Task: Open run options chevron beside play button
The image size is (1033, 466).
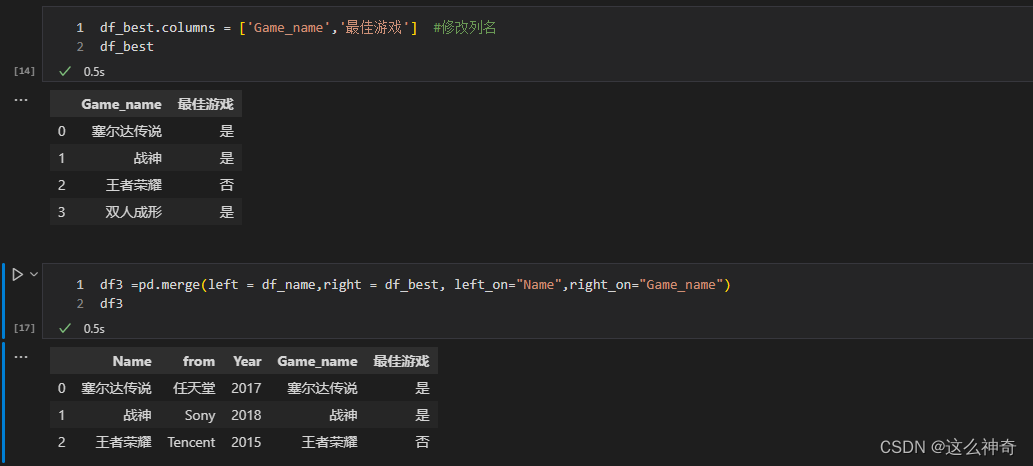Action: 34,273
